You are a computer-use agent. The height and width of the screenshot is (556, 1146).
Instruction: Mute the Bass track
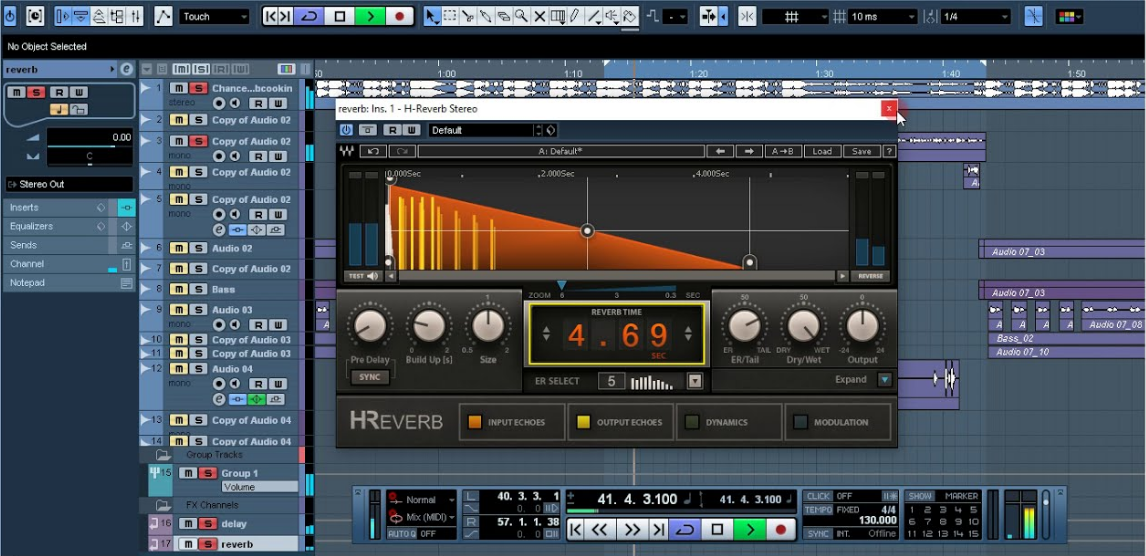pos(178,290)
